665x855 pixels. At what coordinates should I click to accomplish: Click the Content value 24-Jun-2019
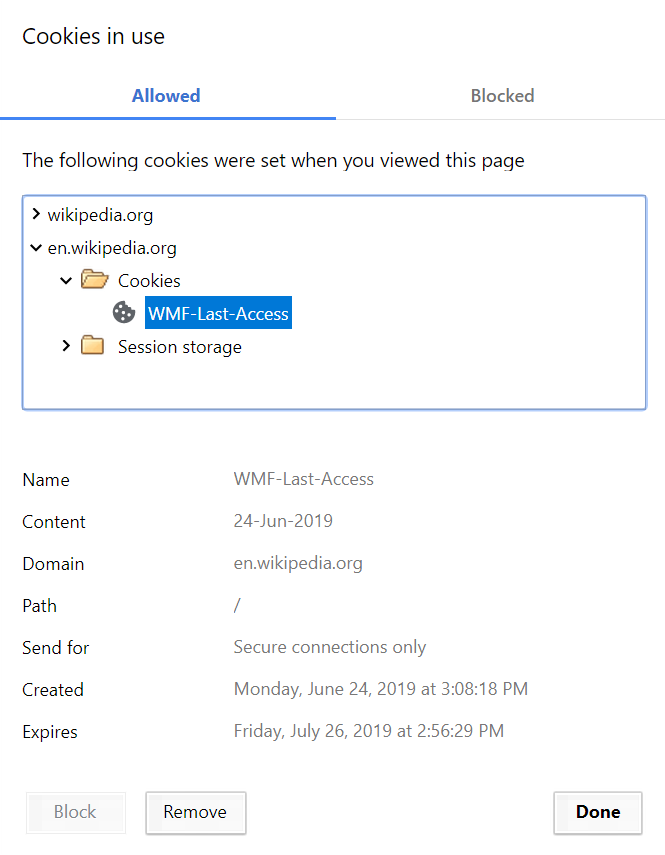[283, 521]
